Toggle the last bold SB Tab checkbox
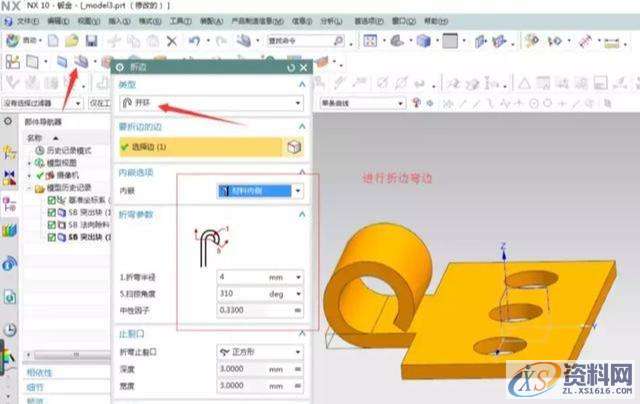The height and width of the screenshot is (404, 640). click(51, 237)
